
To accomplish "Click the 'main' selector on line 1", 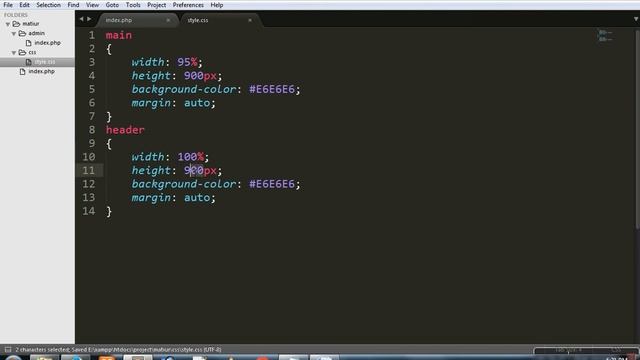I will coord(119,35).
